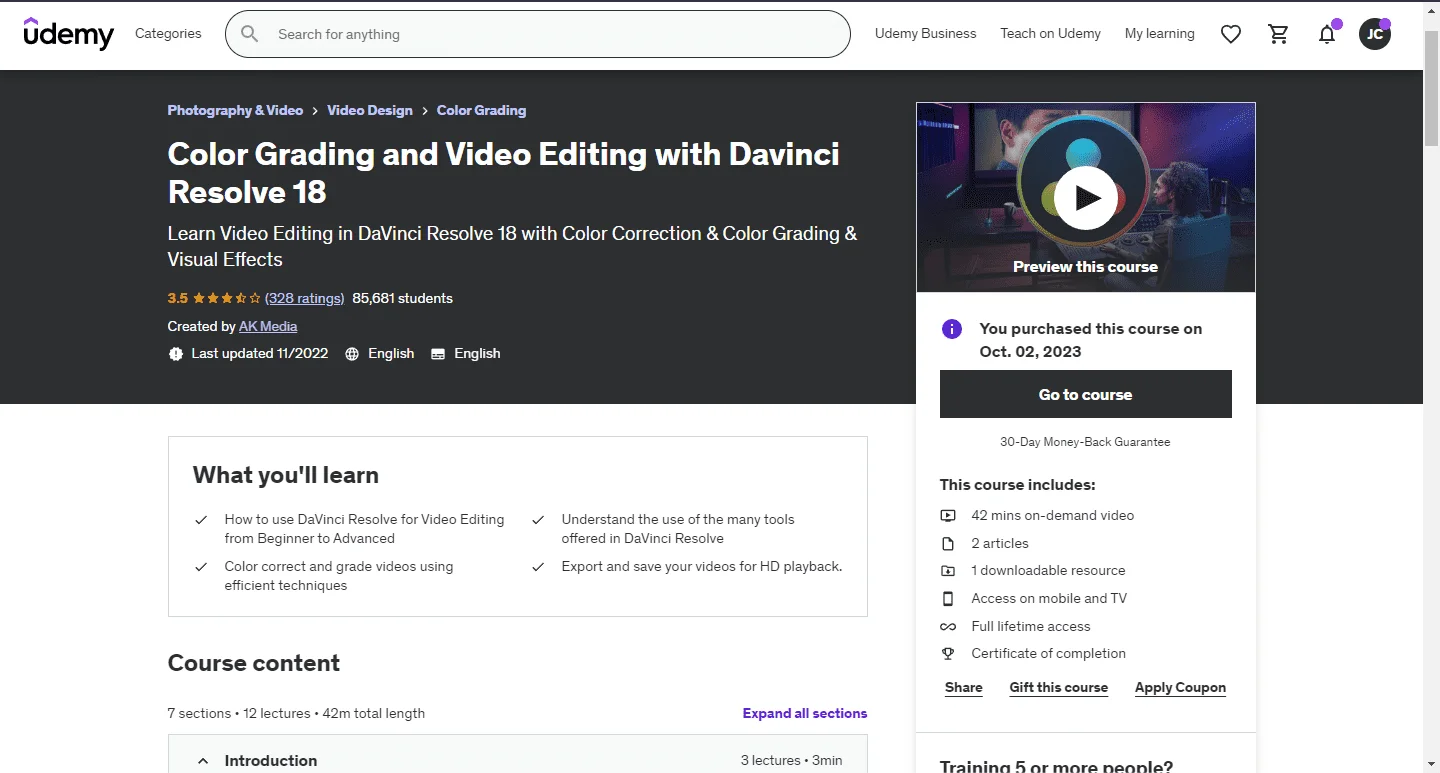
Task: Click the Gift this course button
Action: (x=1059, y=688)
